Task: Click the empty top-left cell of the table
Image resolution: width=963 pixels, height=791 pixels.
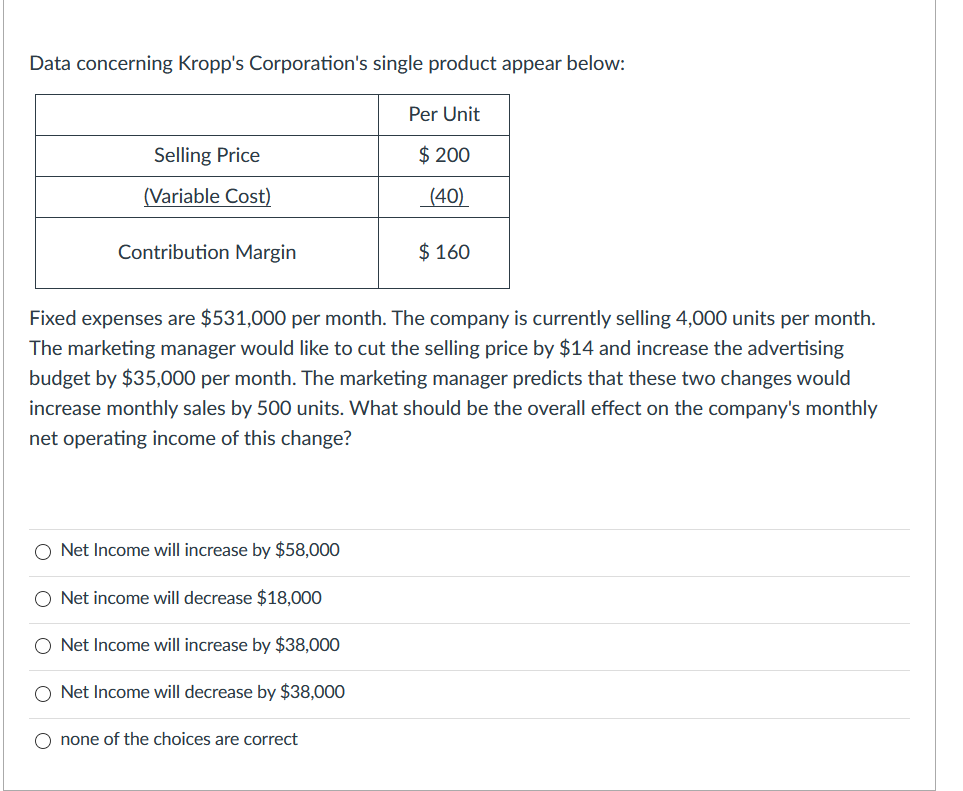Action: coord(206,114)
